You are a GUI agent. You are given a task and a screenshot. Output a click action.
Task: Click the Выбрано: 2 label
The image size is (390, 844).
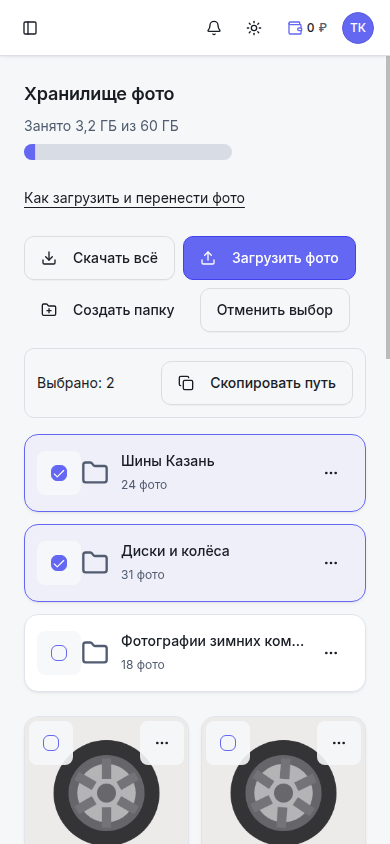(x=76, y=383)
